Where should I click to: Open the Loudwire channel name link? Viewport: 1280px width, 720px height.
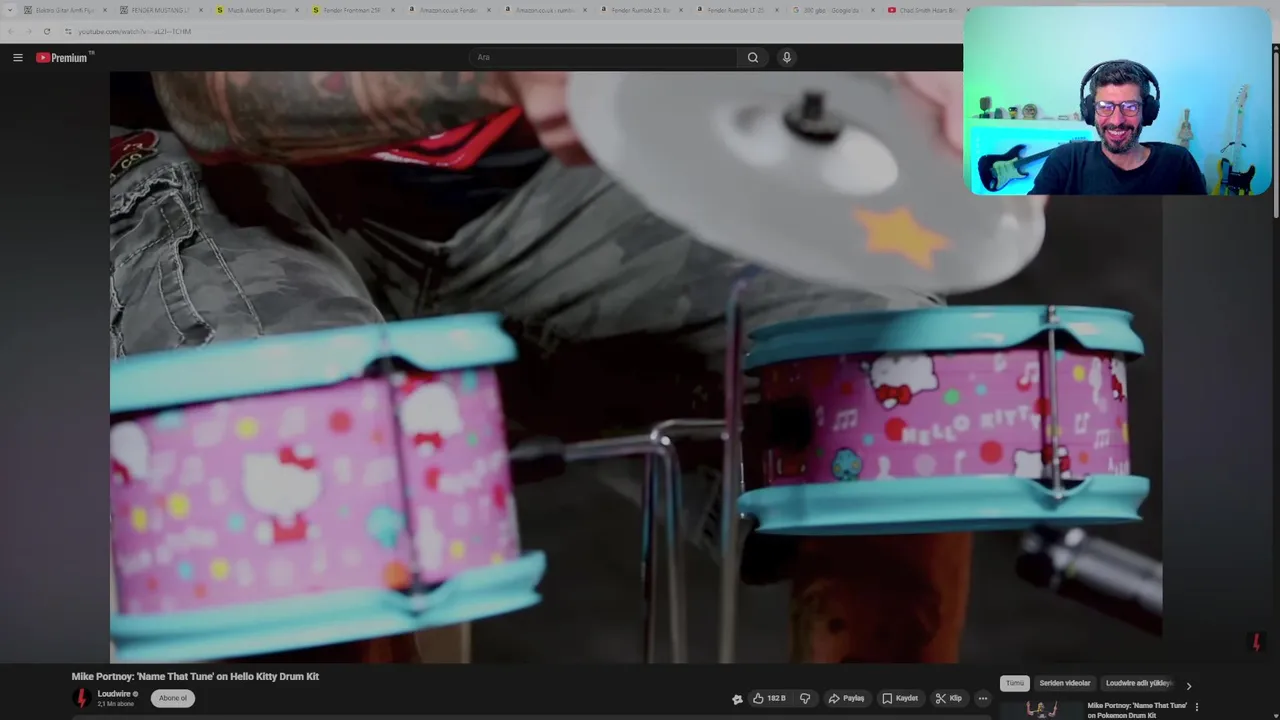(x=114, y=694)
